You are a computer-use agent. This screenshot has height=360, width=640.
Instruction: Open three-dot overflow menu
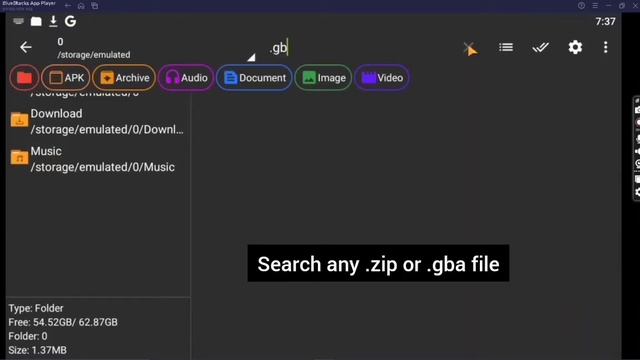(x=605, y=47)
